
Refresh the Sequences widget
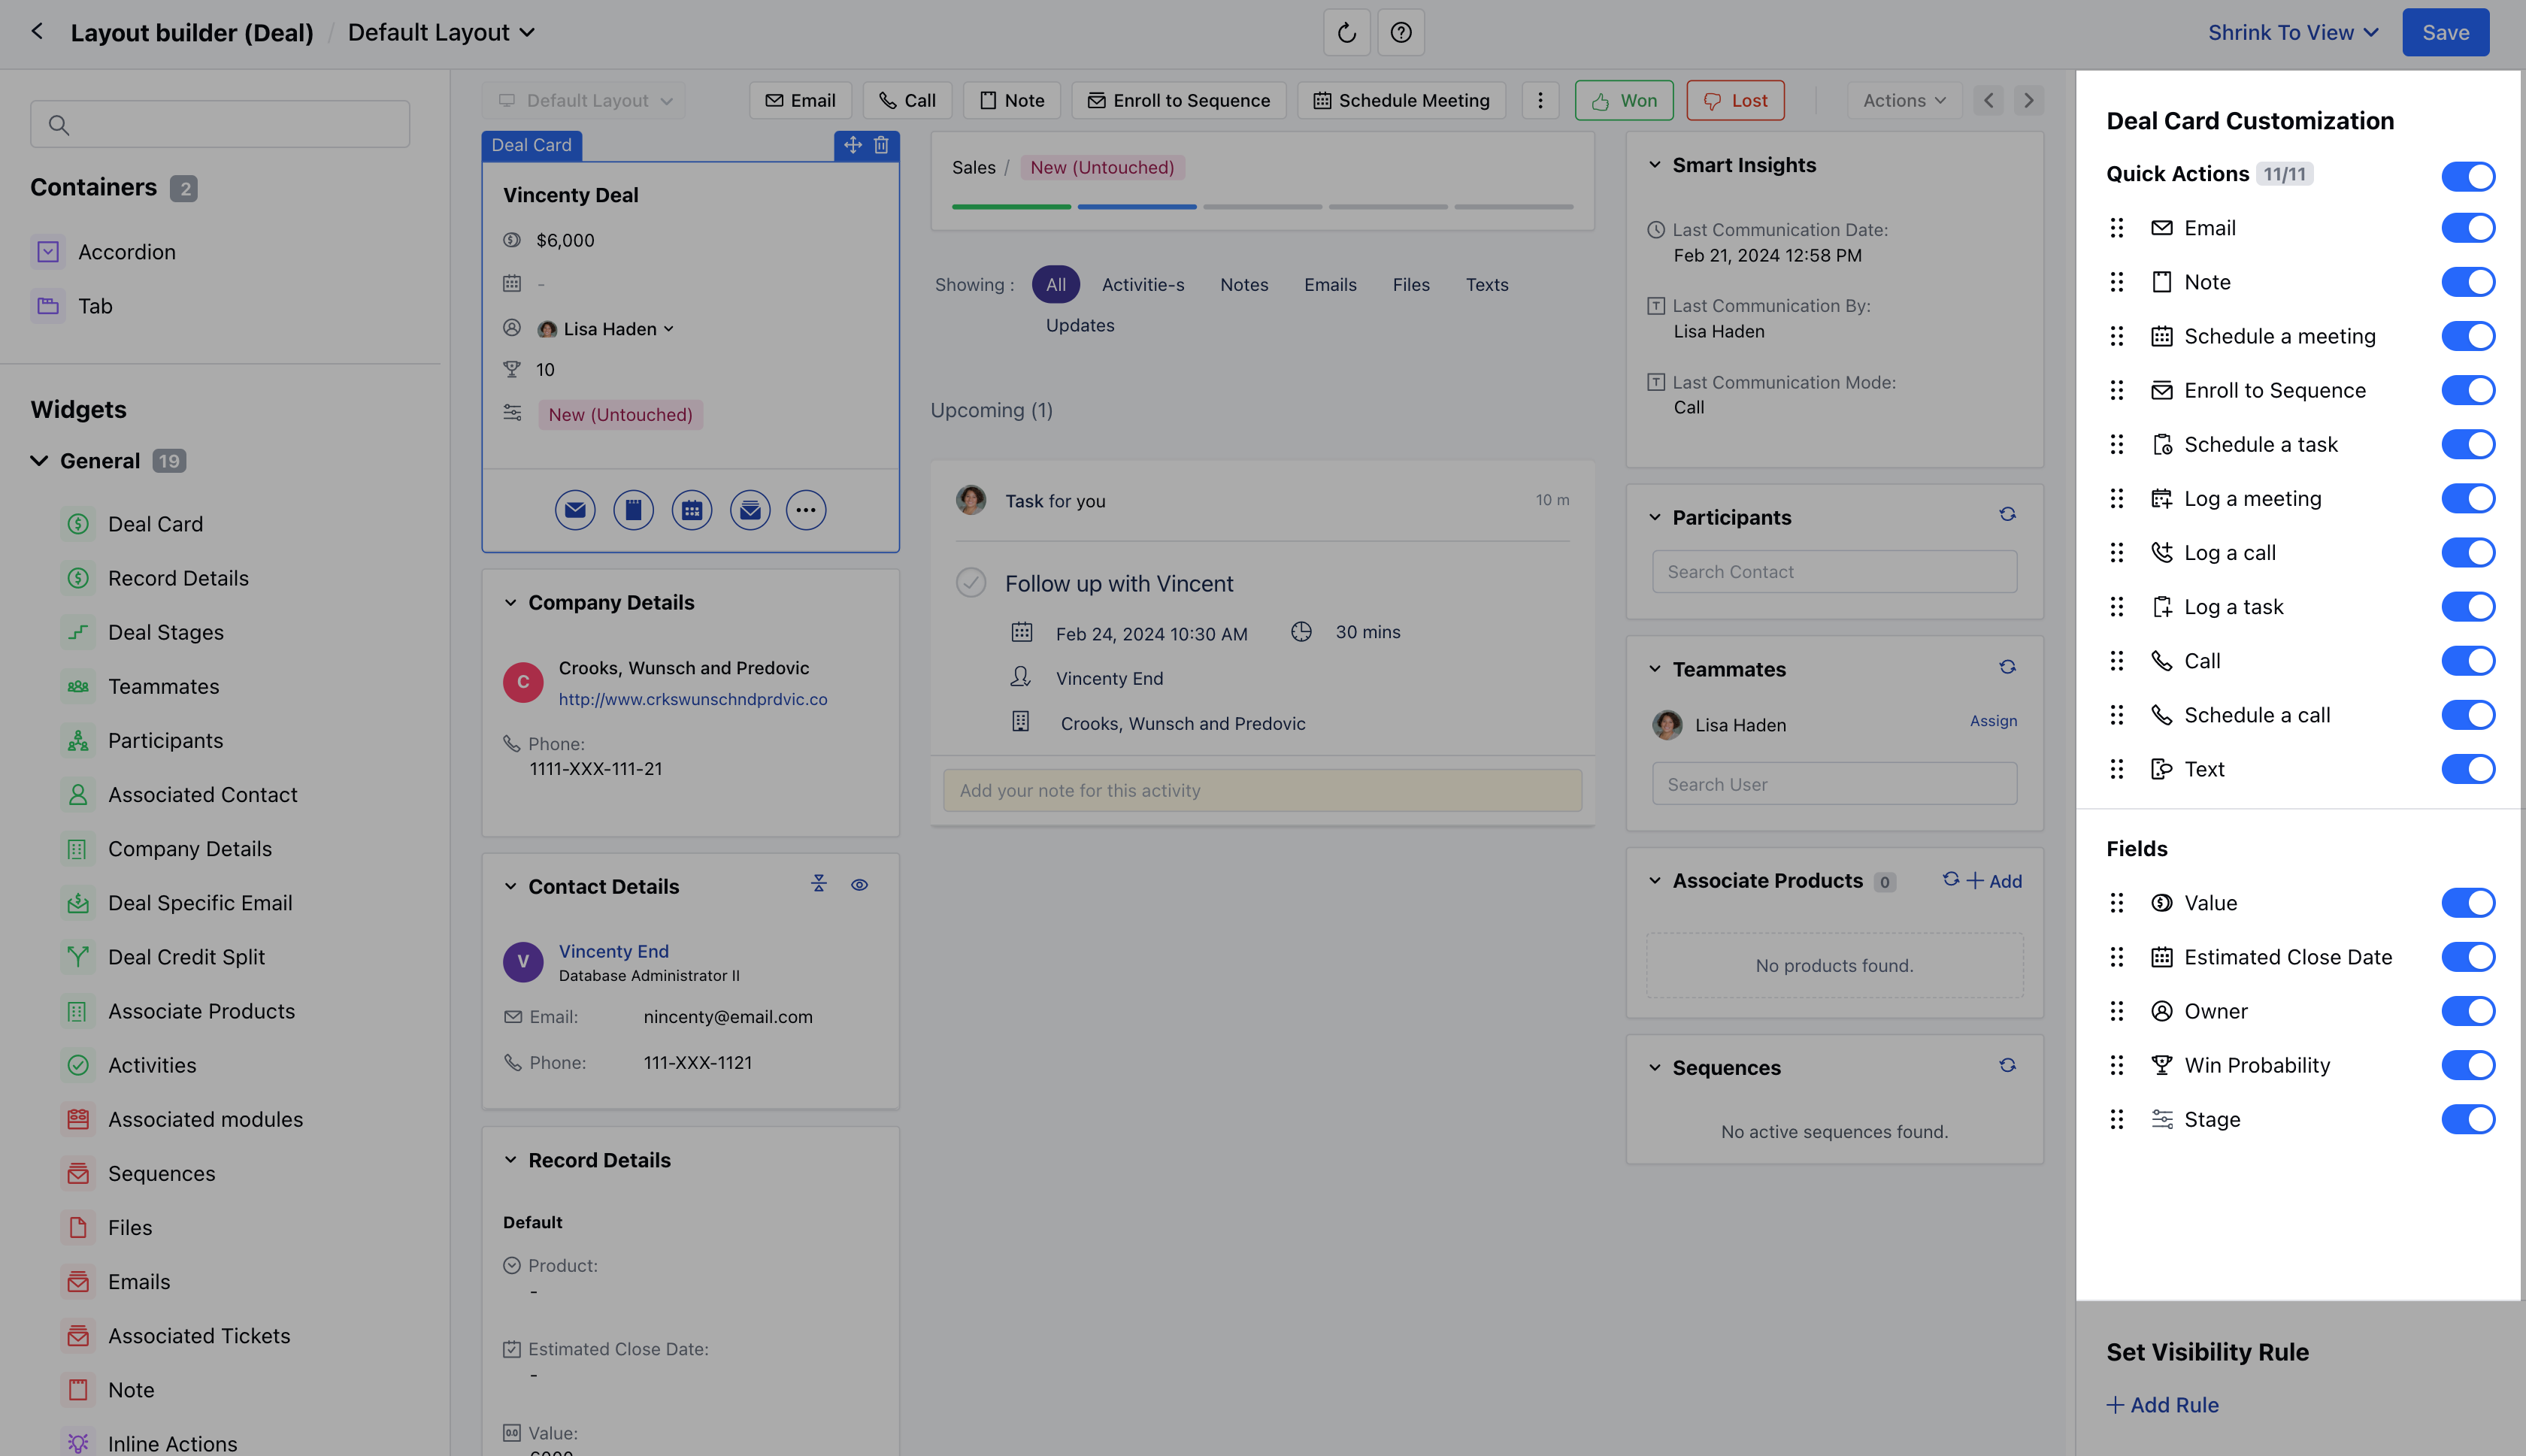tap(2007, 1065)
